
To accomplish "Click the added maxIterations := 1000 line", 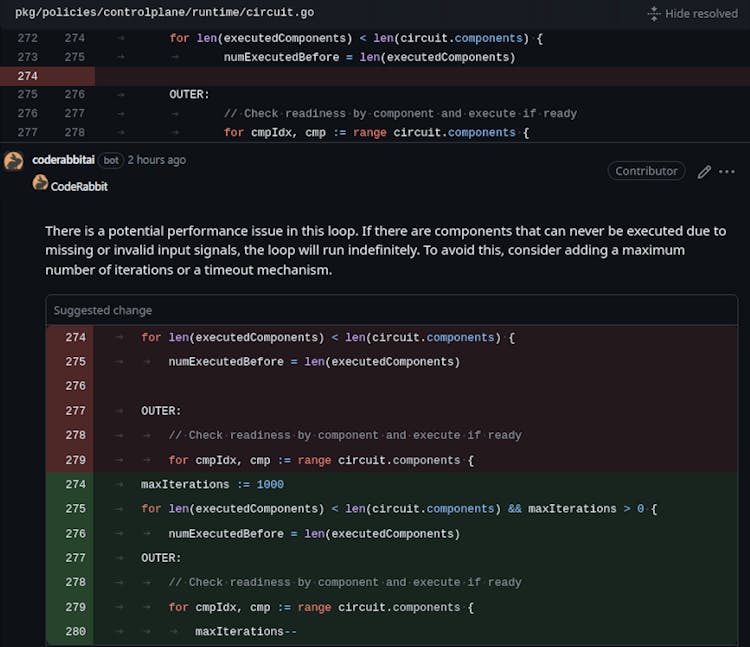I will tap(212, 485).
